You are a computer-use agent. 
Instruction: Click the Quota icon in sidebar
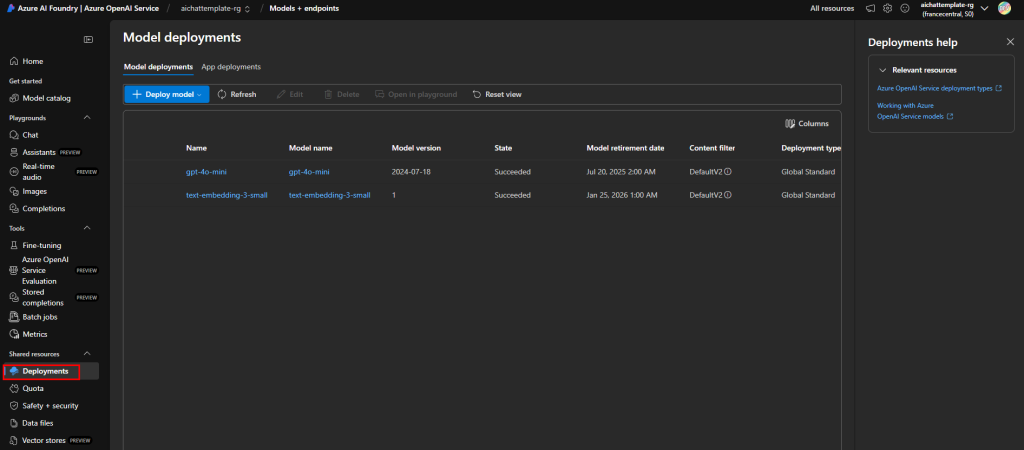click(x=14, y=389)
